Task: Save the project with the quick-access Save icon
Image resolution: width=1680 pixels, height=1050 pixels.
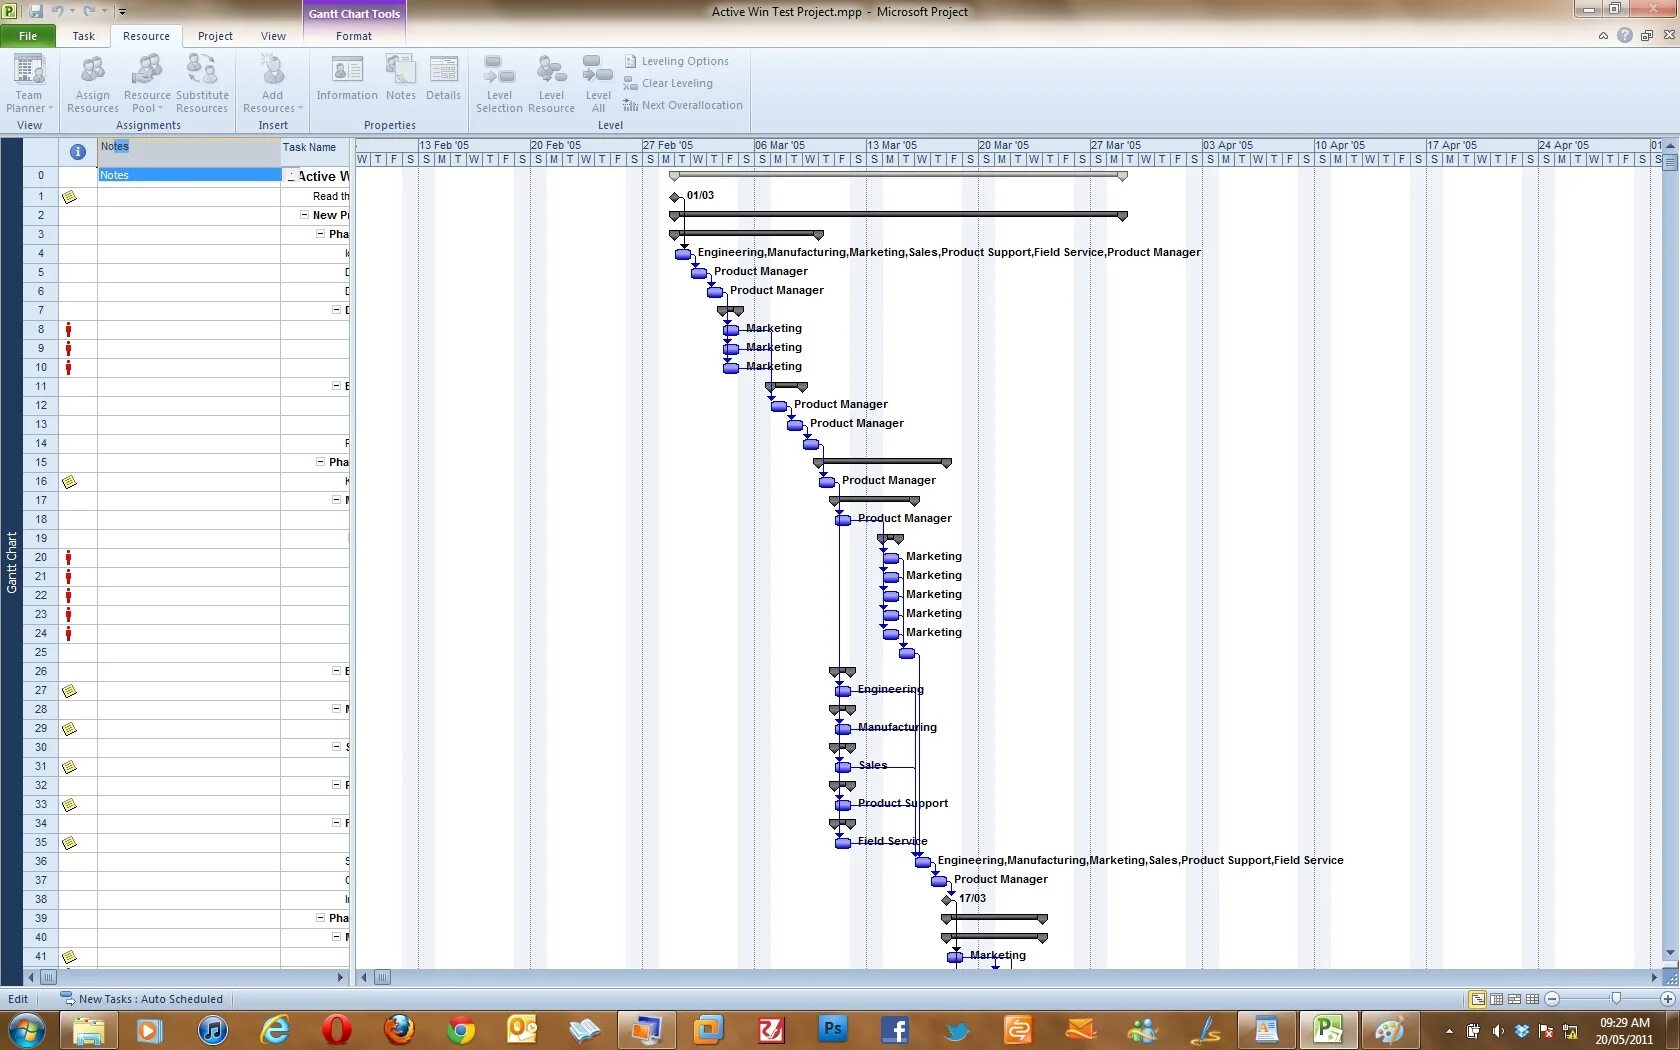Action: tap(36, 11)
